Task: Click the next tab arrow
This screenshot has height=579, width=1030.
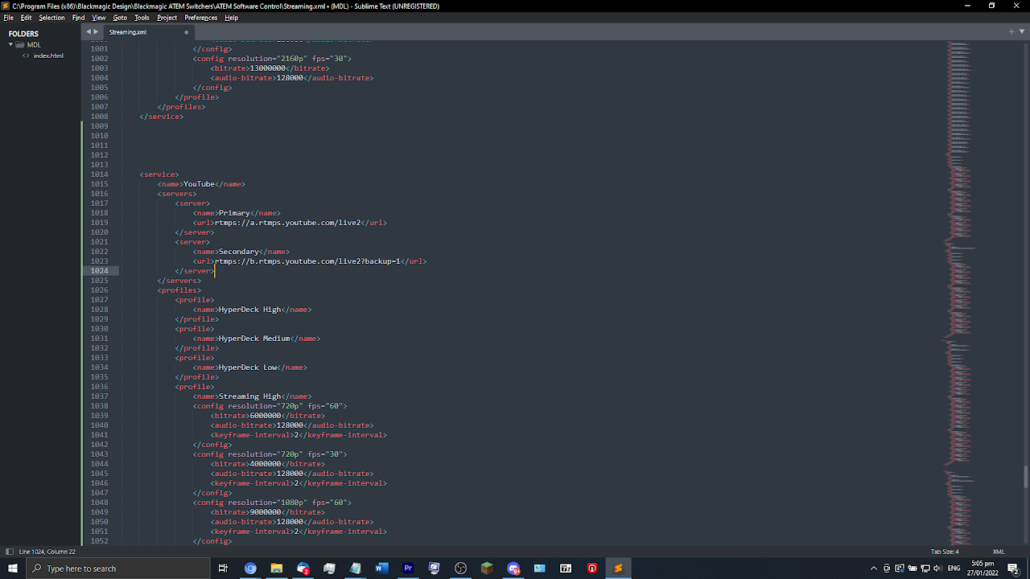Action: point(96,32)
